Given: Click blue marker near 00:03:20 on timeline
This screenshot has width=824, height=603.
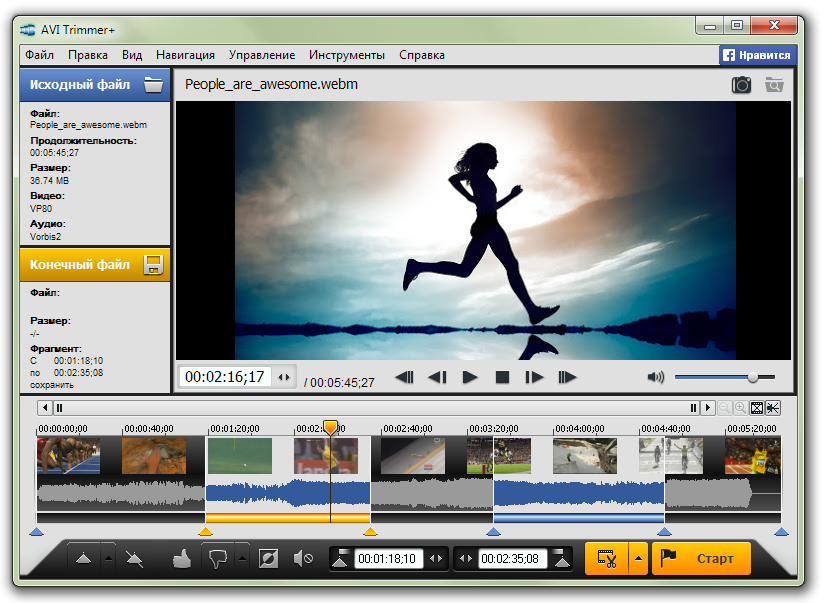Looking at the screenshot, I should pyautogui.click(x=493, y=532).
